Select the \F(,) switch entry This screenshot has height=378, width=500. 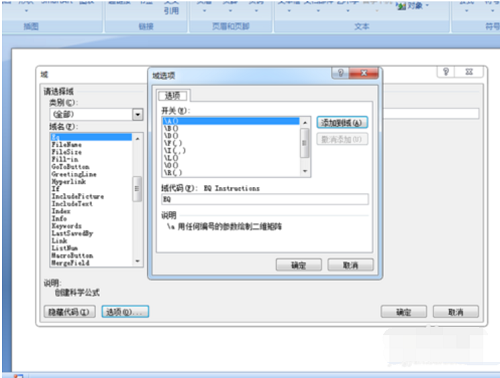coord(231,143)
